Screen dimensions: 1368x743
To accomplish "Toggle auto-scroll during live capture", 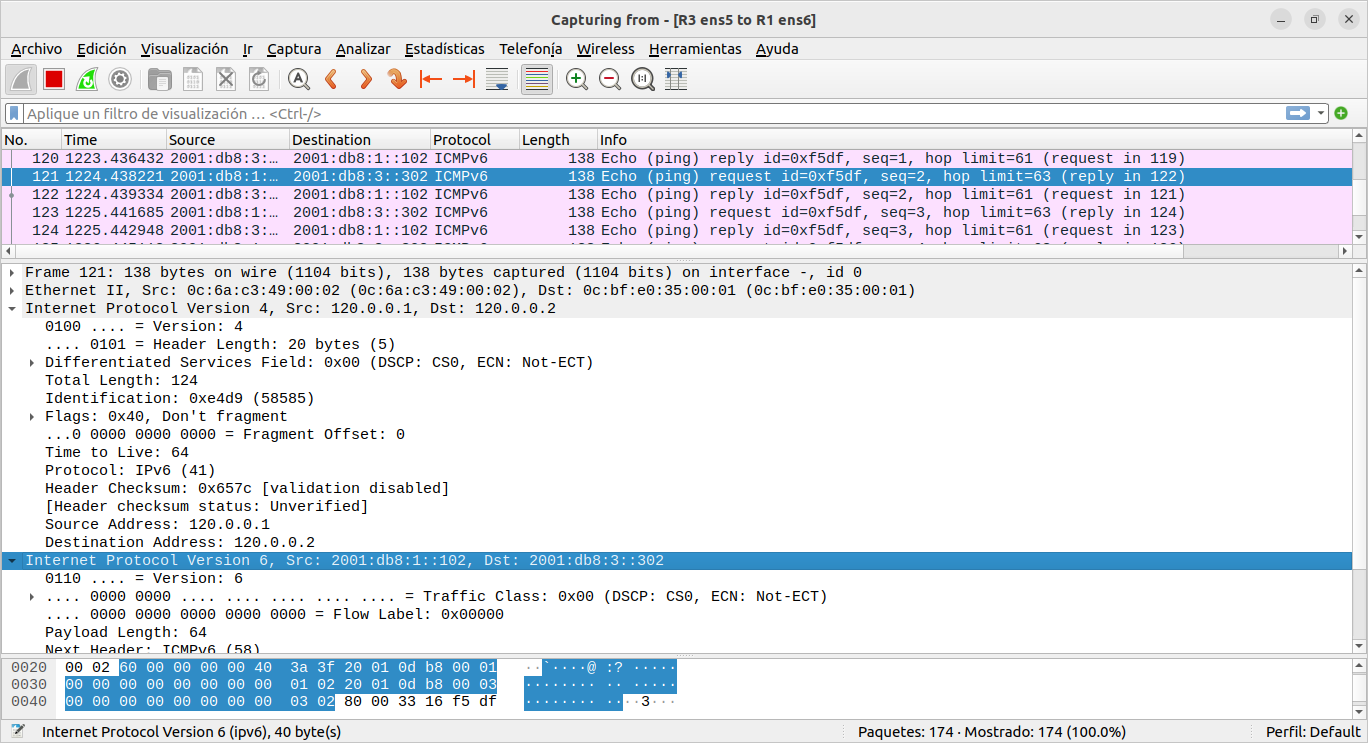I will (497, 79).
